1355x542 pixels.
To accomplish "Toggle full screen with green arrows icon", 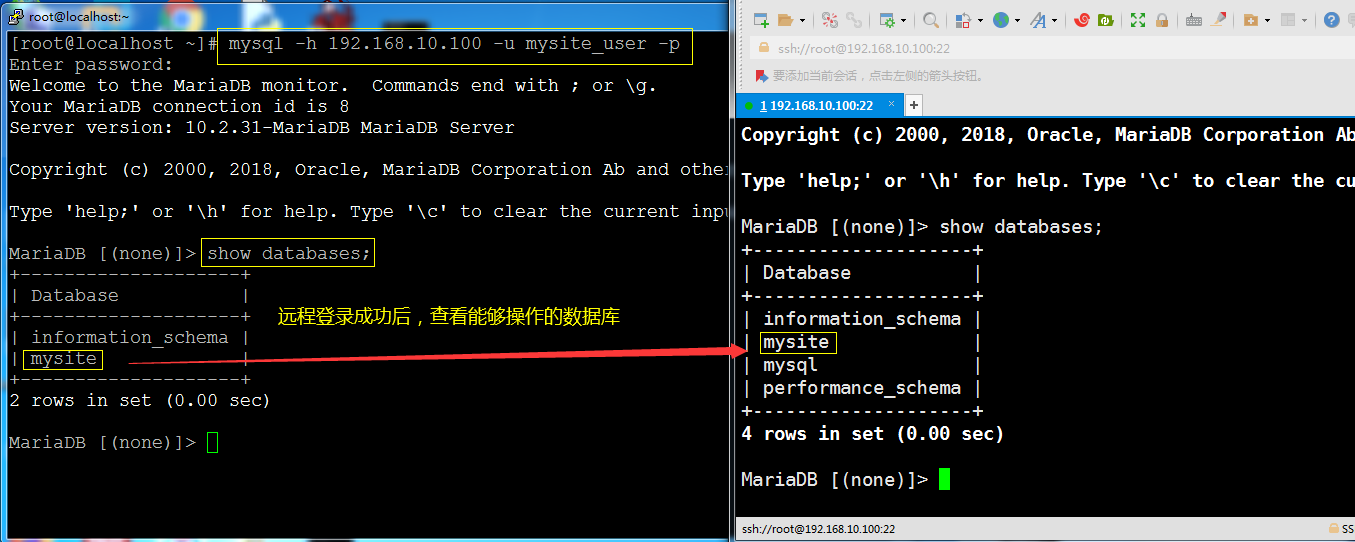I will coord(1138,20).
